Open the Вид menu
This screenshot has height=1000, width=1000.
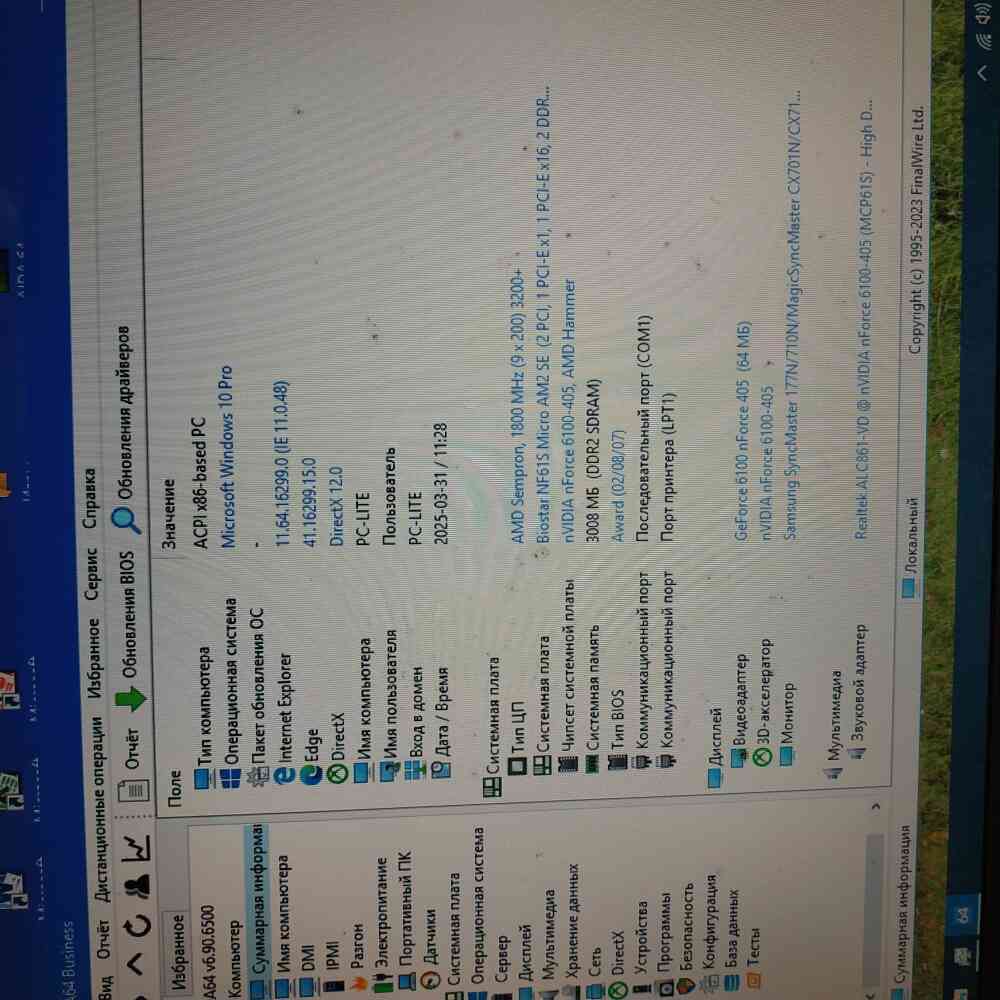(x=106, y=987)
